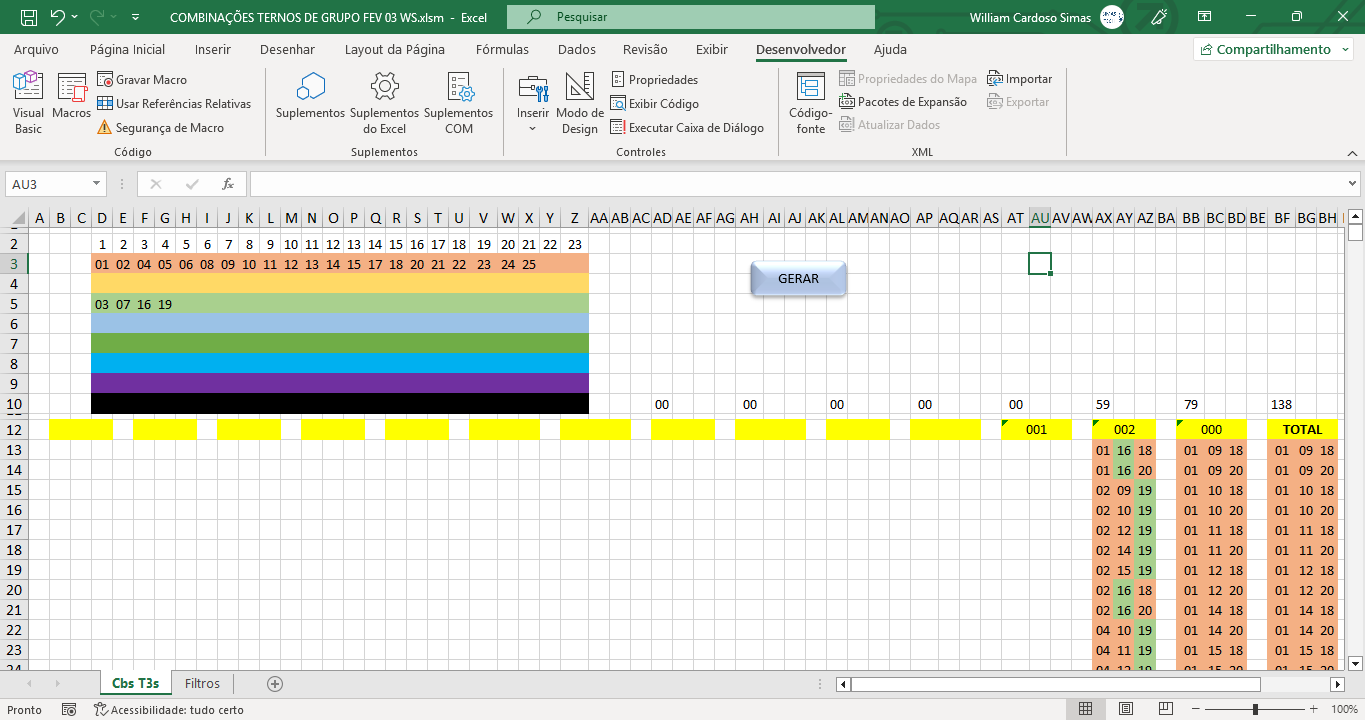Click the Pesquisar search box
The width and height of the screenshot is (1365, 720).
click(690, 17)
